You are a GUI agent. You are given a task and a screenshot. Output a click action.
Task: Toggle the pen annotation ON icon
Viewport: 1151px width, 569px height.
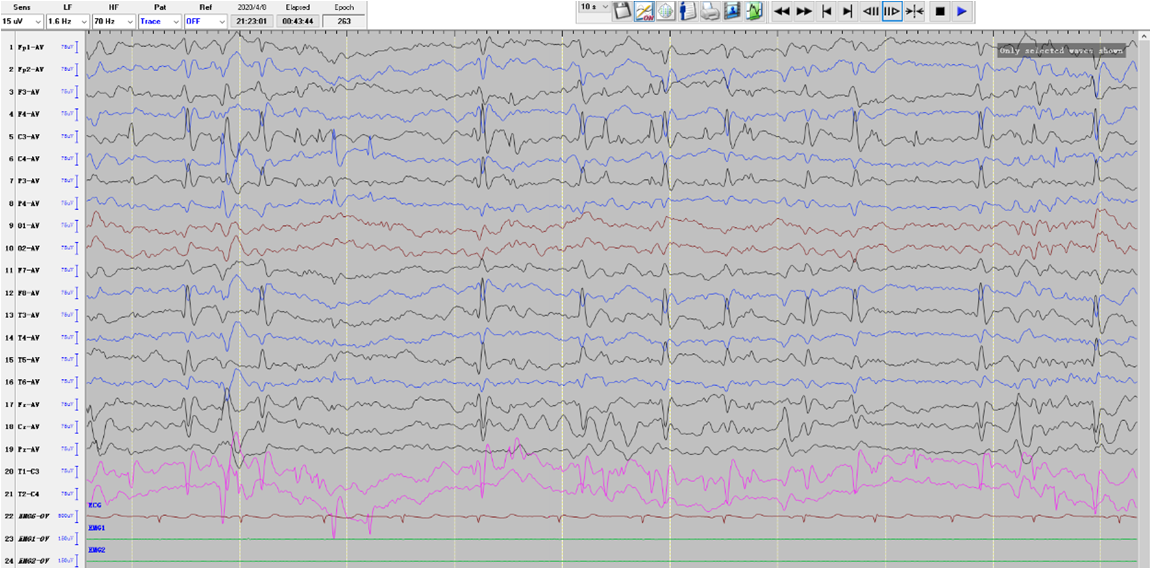(x=644, y=11)
